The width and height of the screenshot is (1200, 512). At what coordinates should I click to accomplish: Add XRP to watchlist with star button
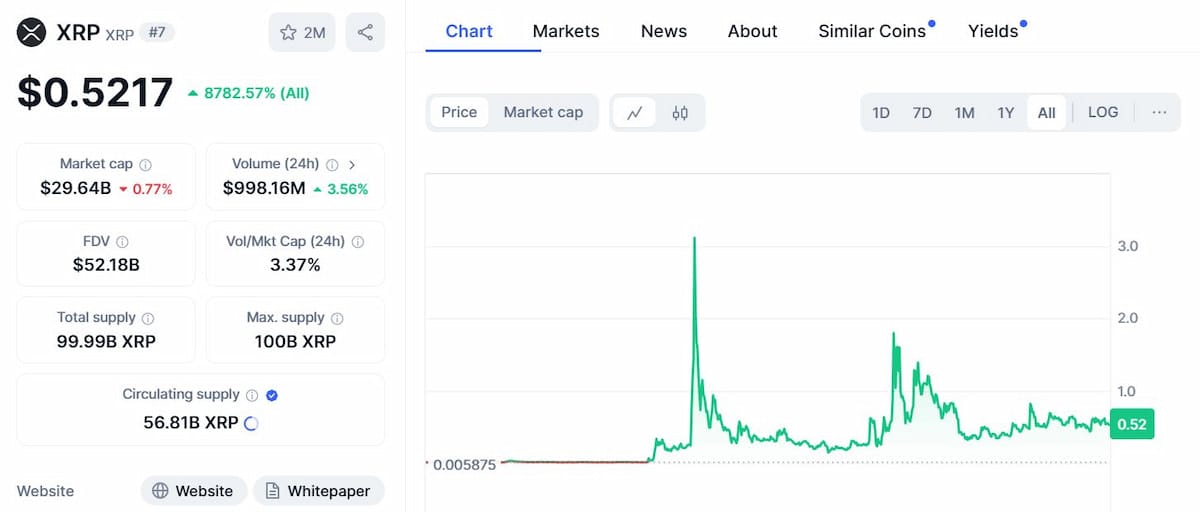coord(302,33)
